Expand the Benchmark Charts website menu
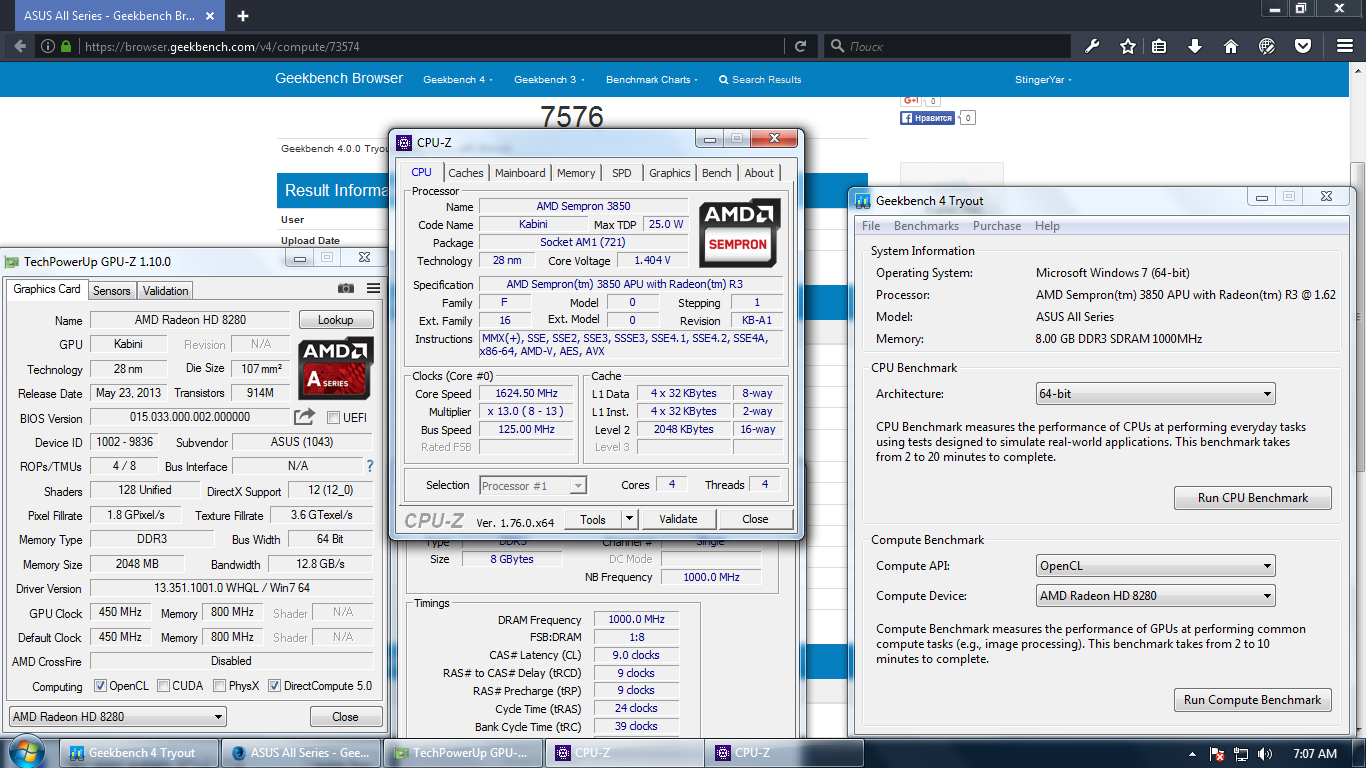Viewport: 1366px width, 768px height. tap(652, 80)
